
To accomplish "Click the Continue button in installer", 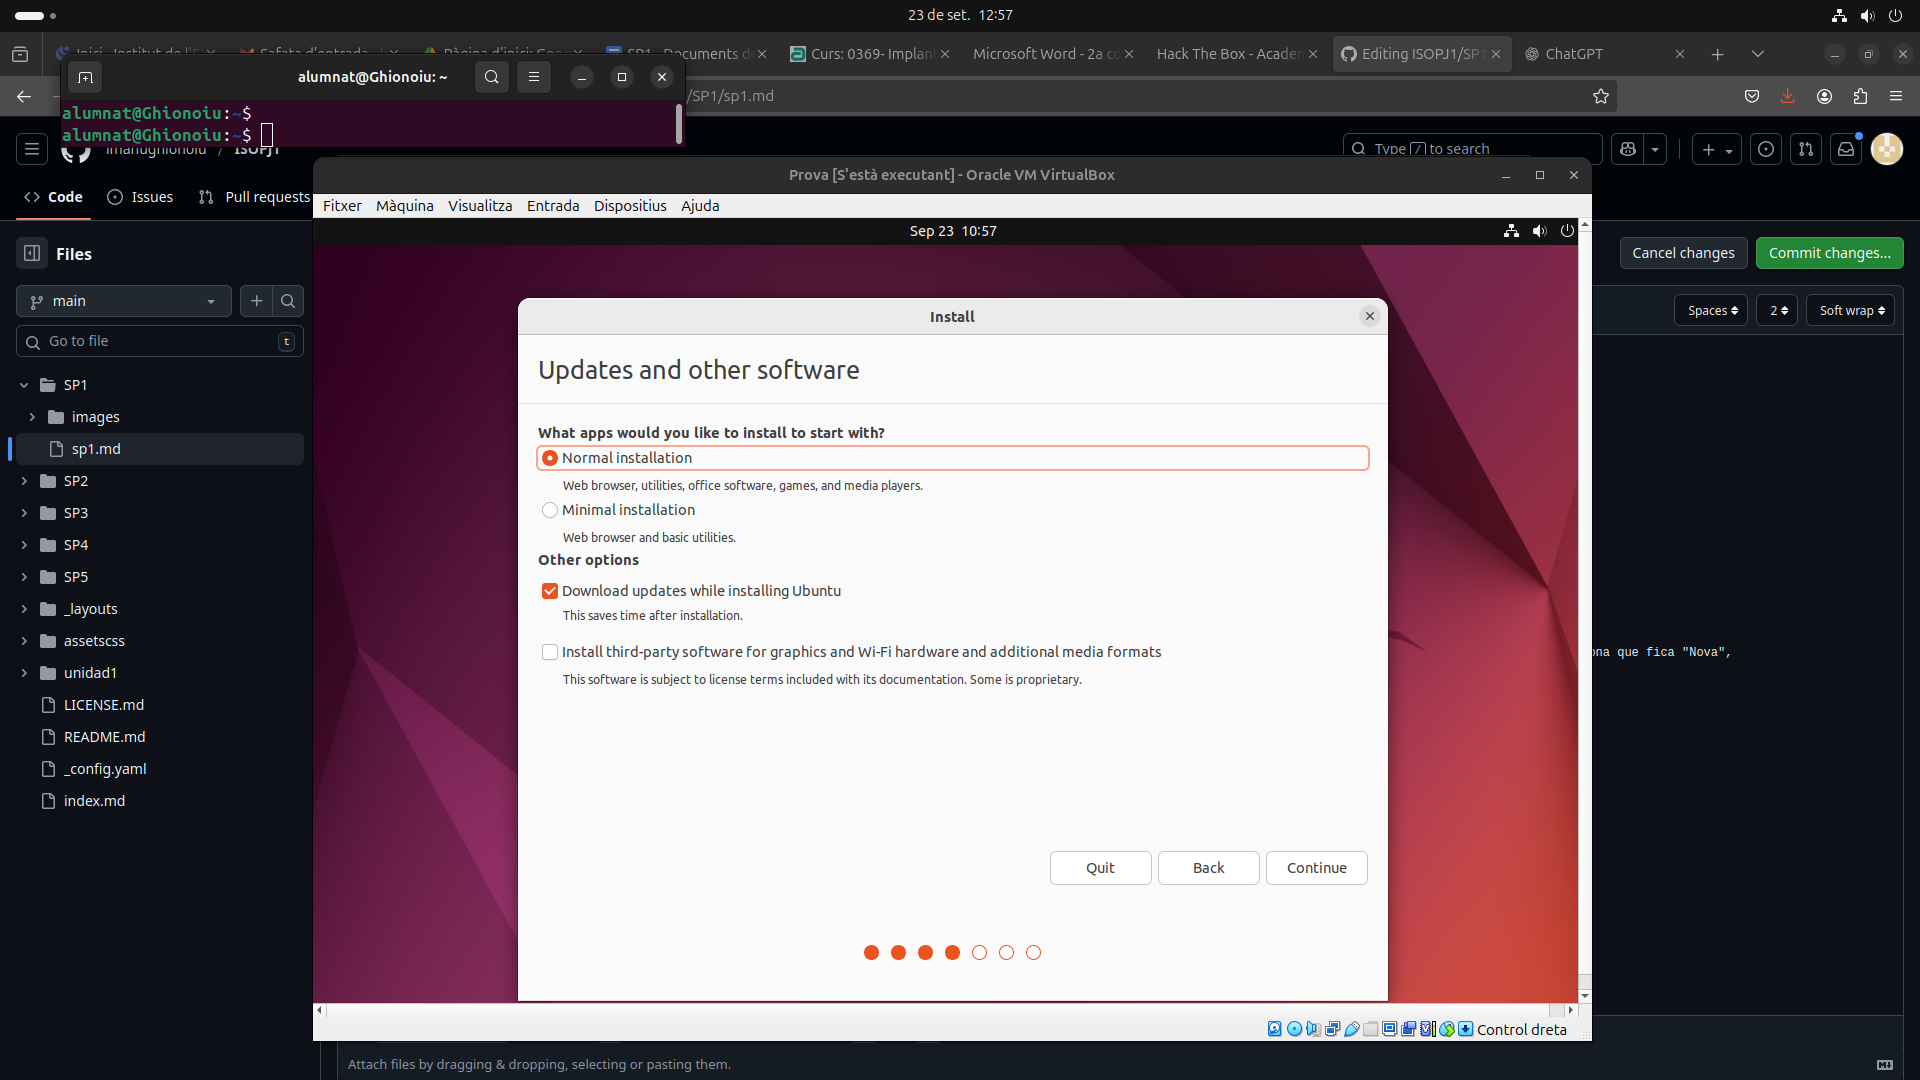I will [1316, 868].
